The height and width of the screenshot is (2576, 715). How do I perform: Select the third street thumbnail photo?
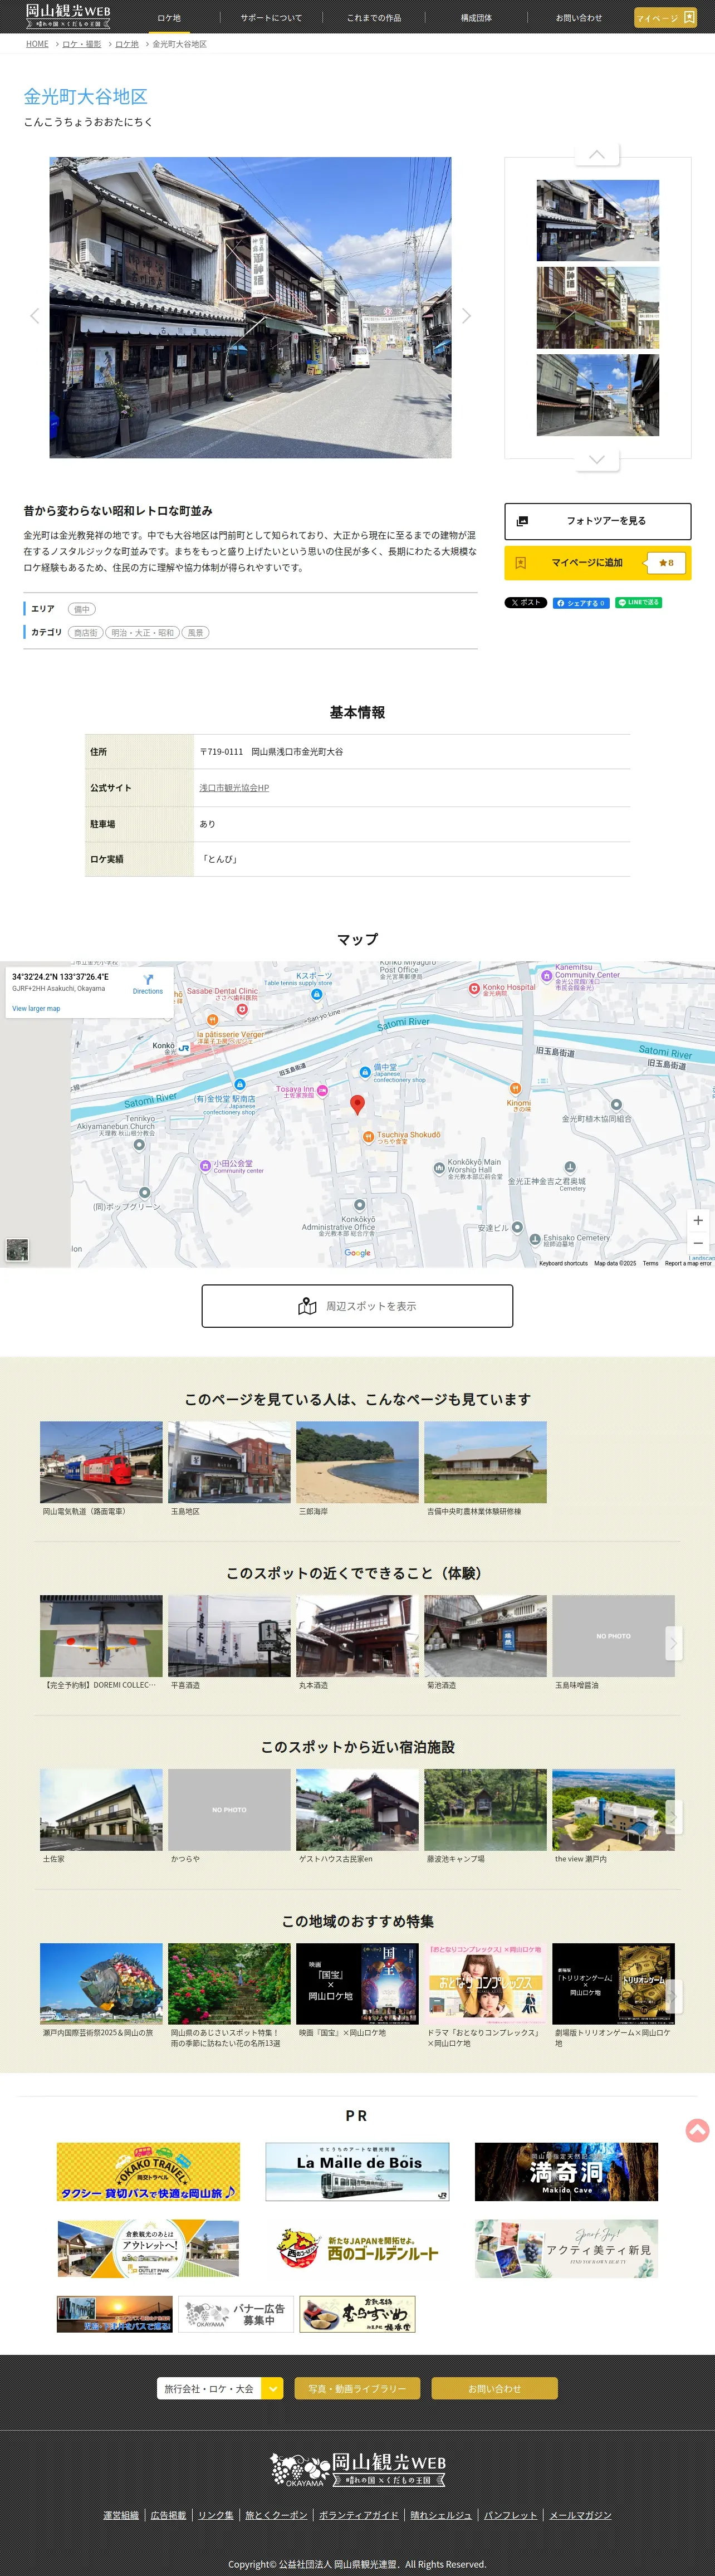(x=597, y=395)
